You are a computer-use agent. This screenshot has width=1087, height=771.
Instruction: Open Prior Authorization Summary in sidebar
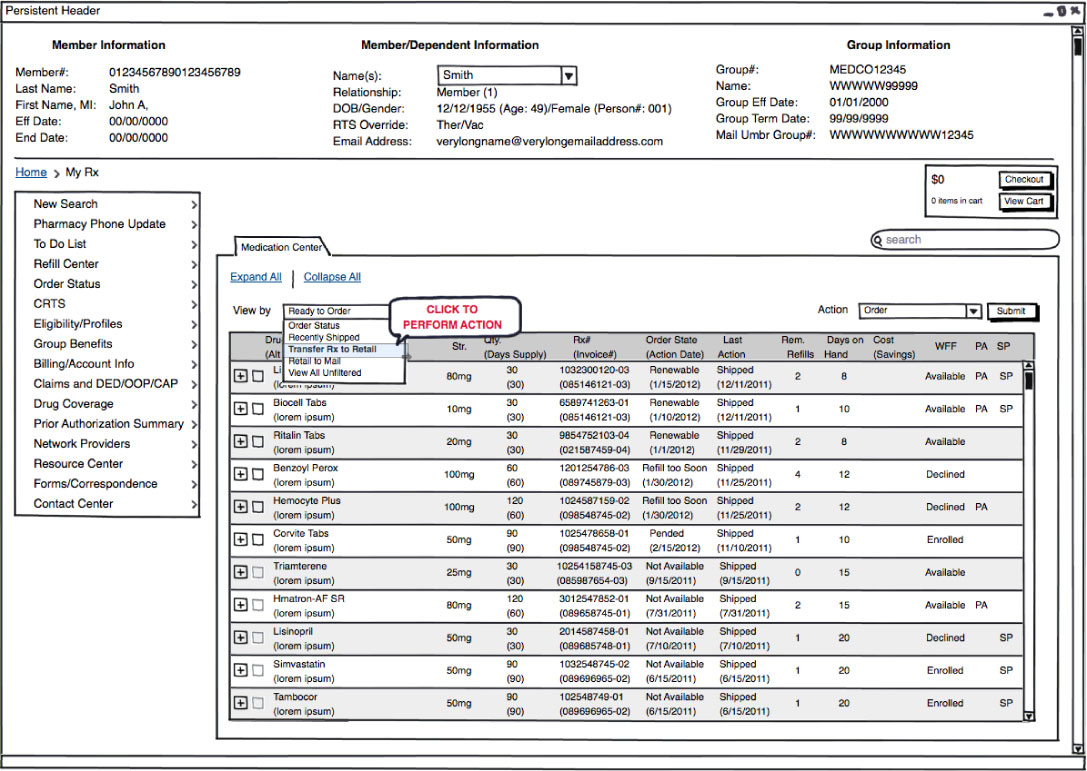tap(109, 424)
